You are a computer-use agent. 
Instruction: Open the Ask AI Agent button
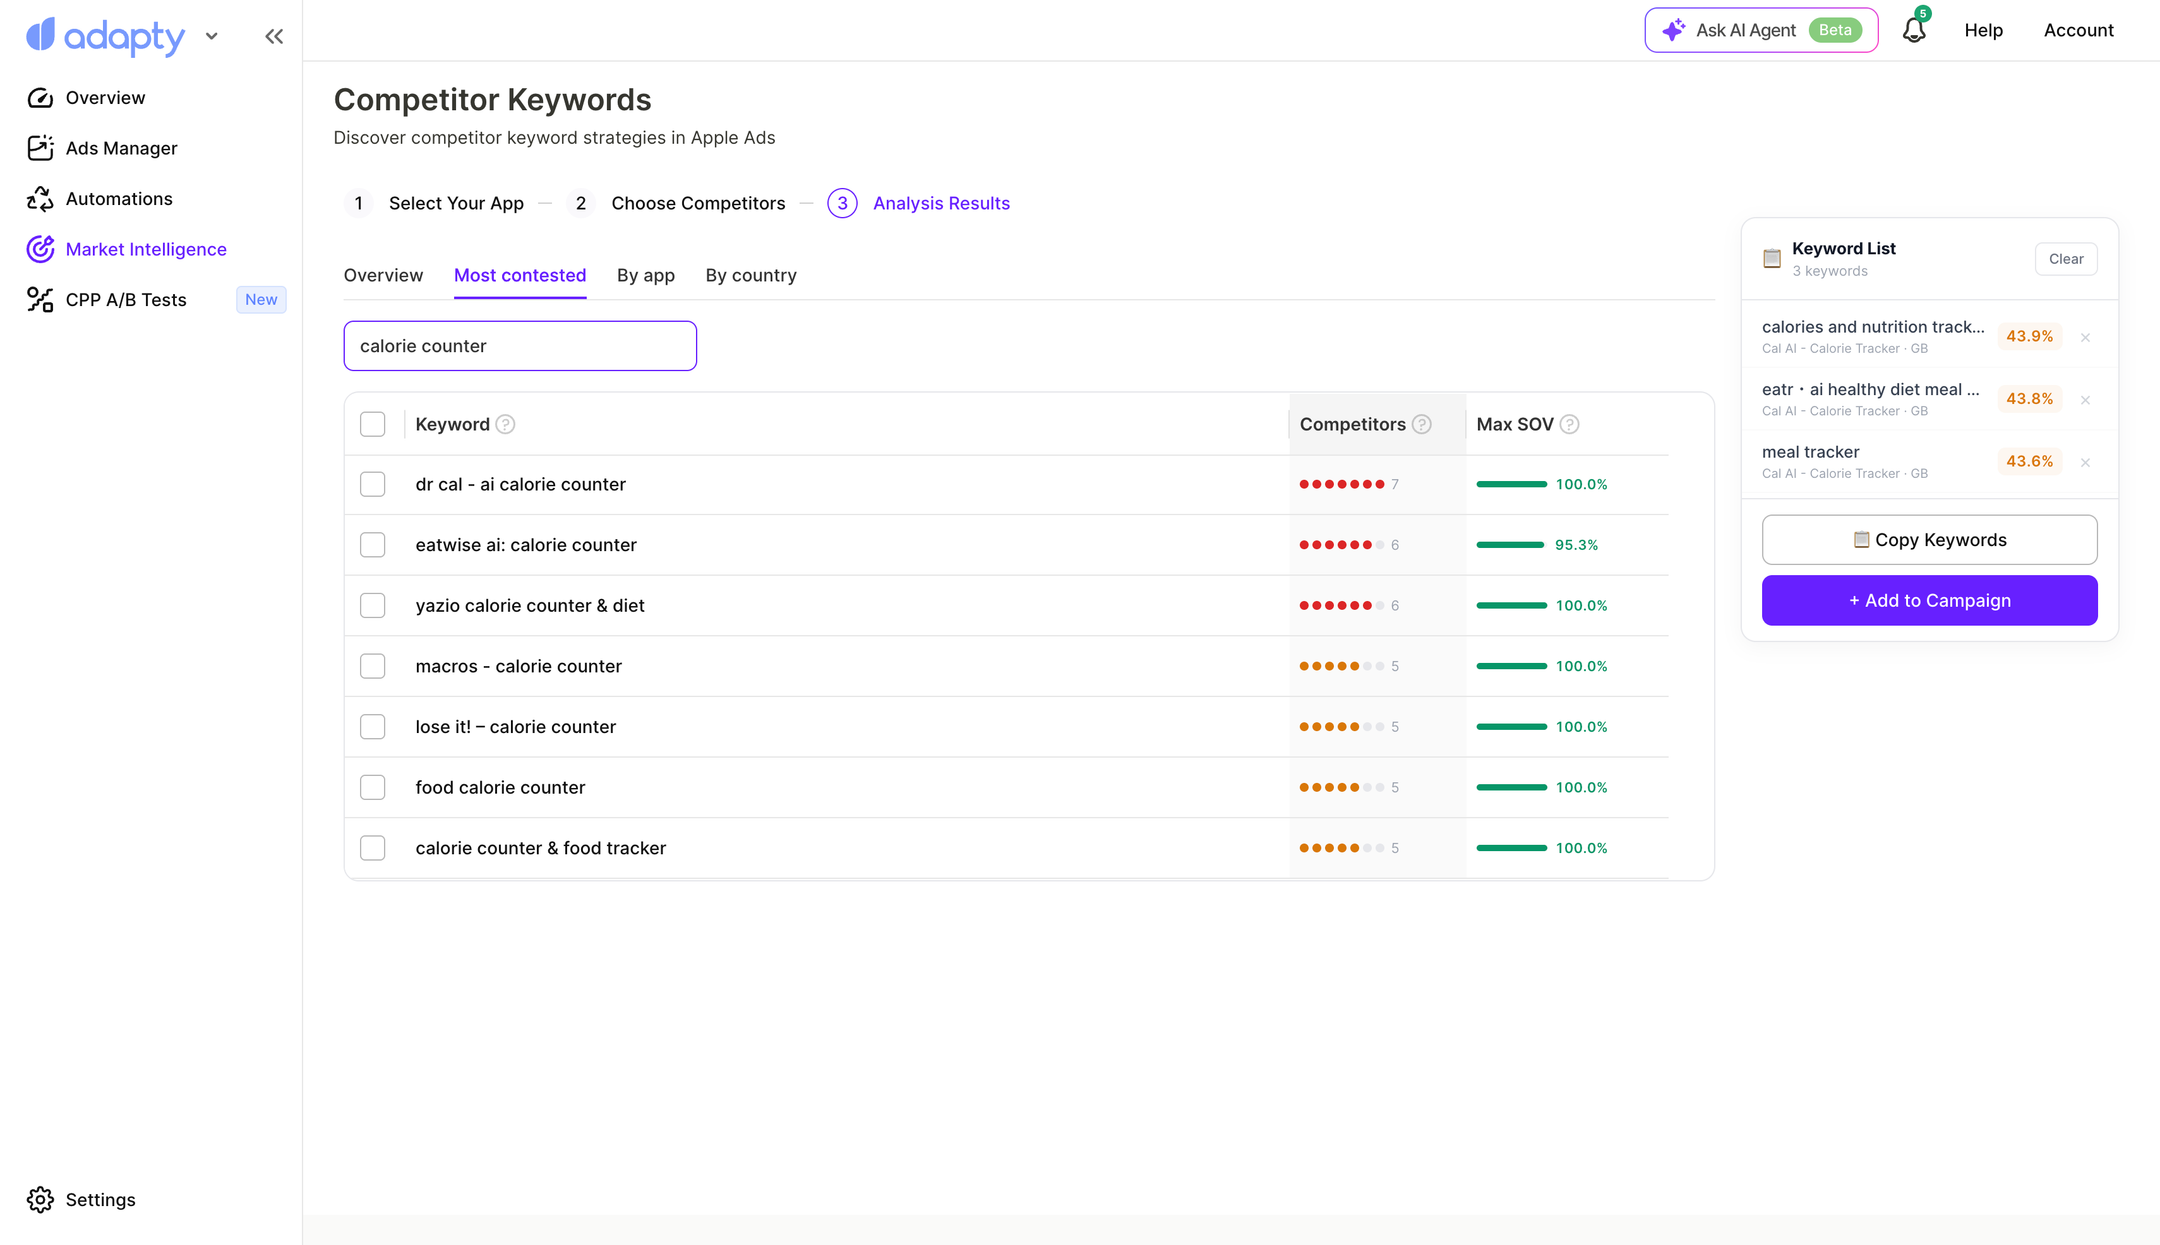click(x=1761, y=30)
